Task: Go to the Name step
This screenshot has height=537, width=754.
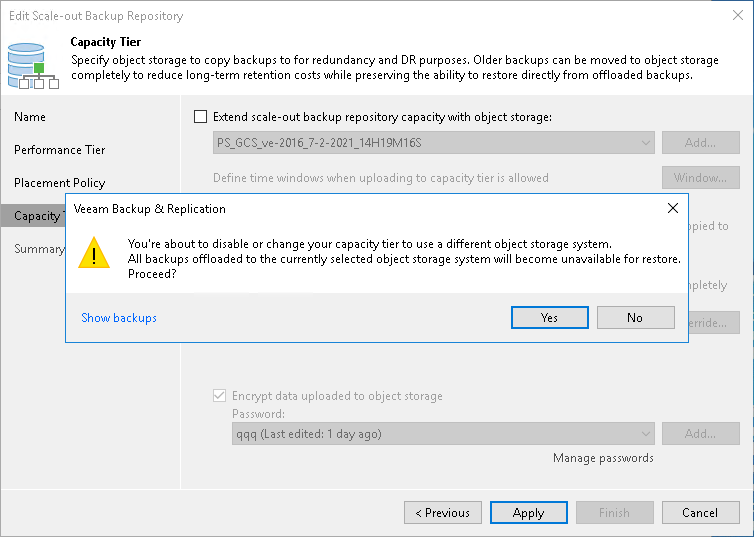Action: 30,117
